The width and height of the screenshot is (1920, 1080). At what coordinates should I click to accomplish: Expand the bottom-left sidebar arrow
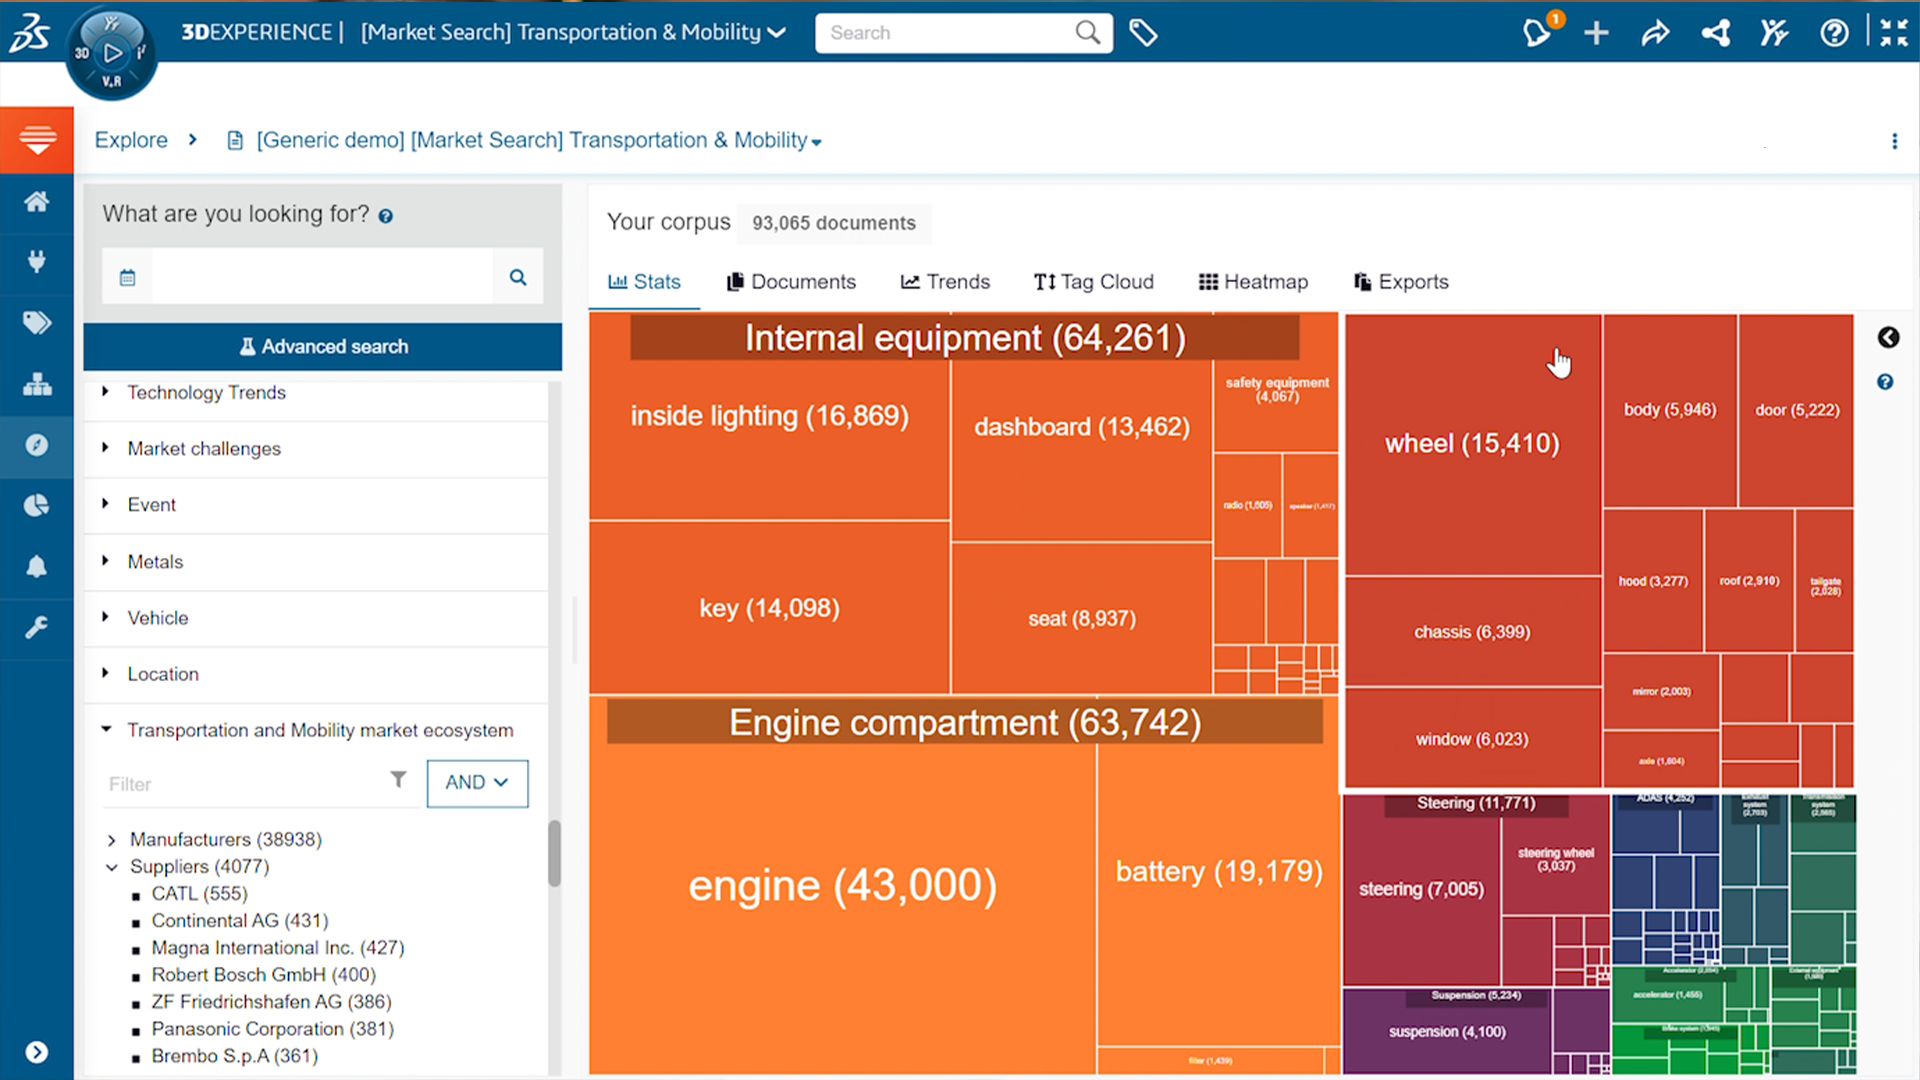pyautogui.click(x=37, y=1052)
